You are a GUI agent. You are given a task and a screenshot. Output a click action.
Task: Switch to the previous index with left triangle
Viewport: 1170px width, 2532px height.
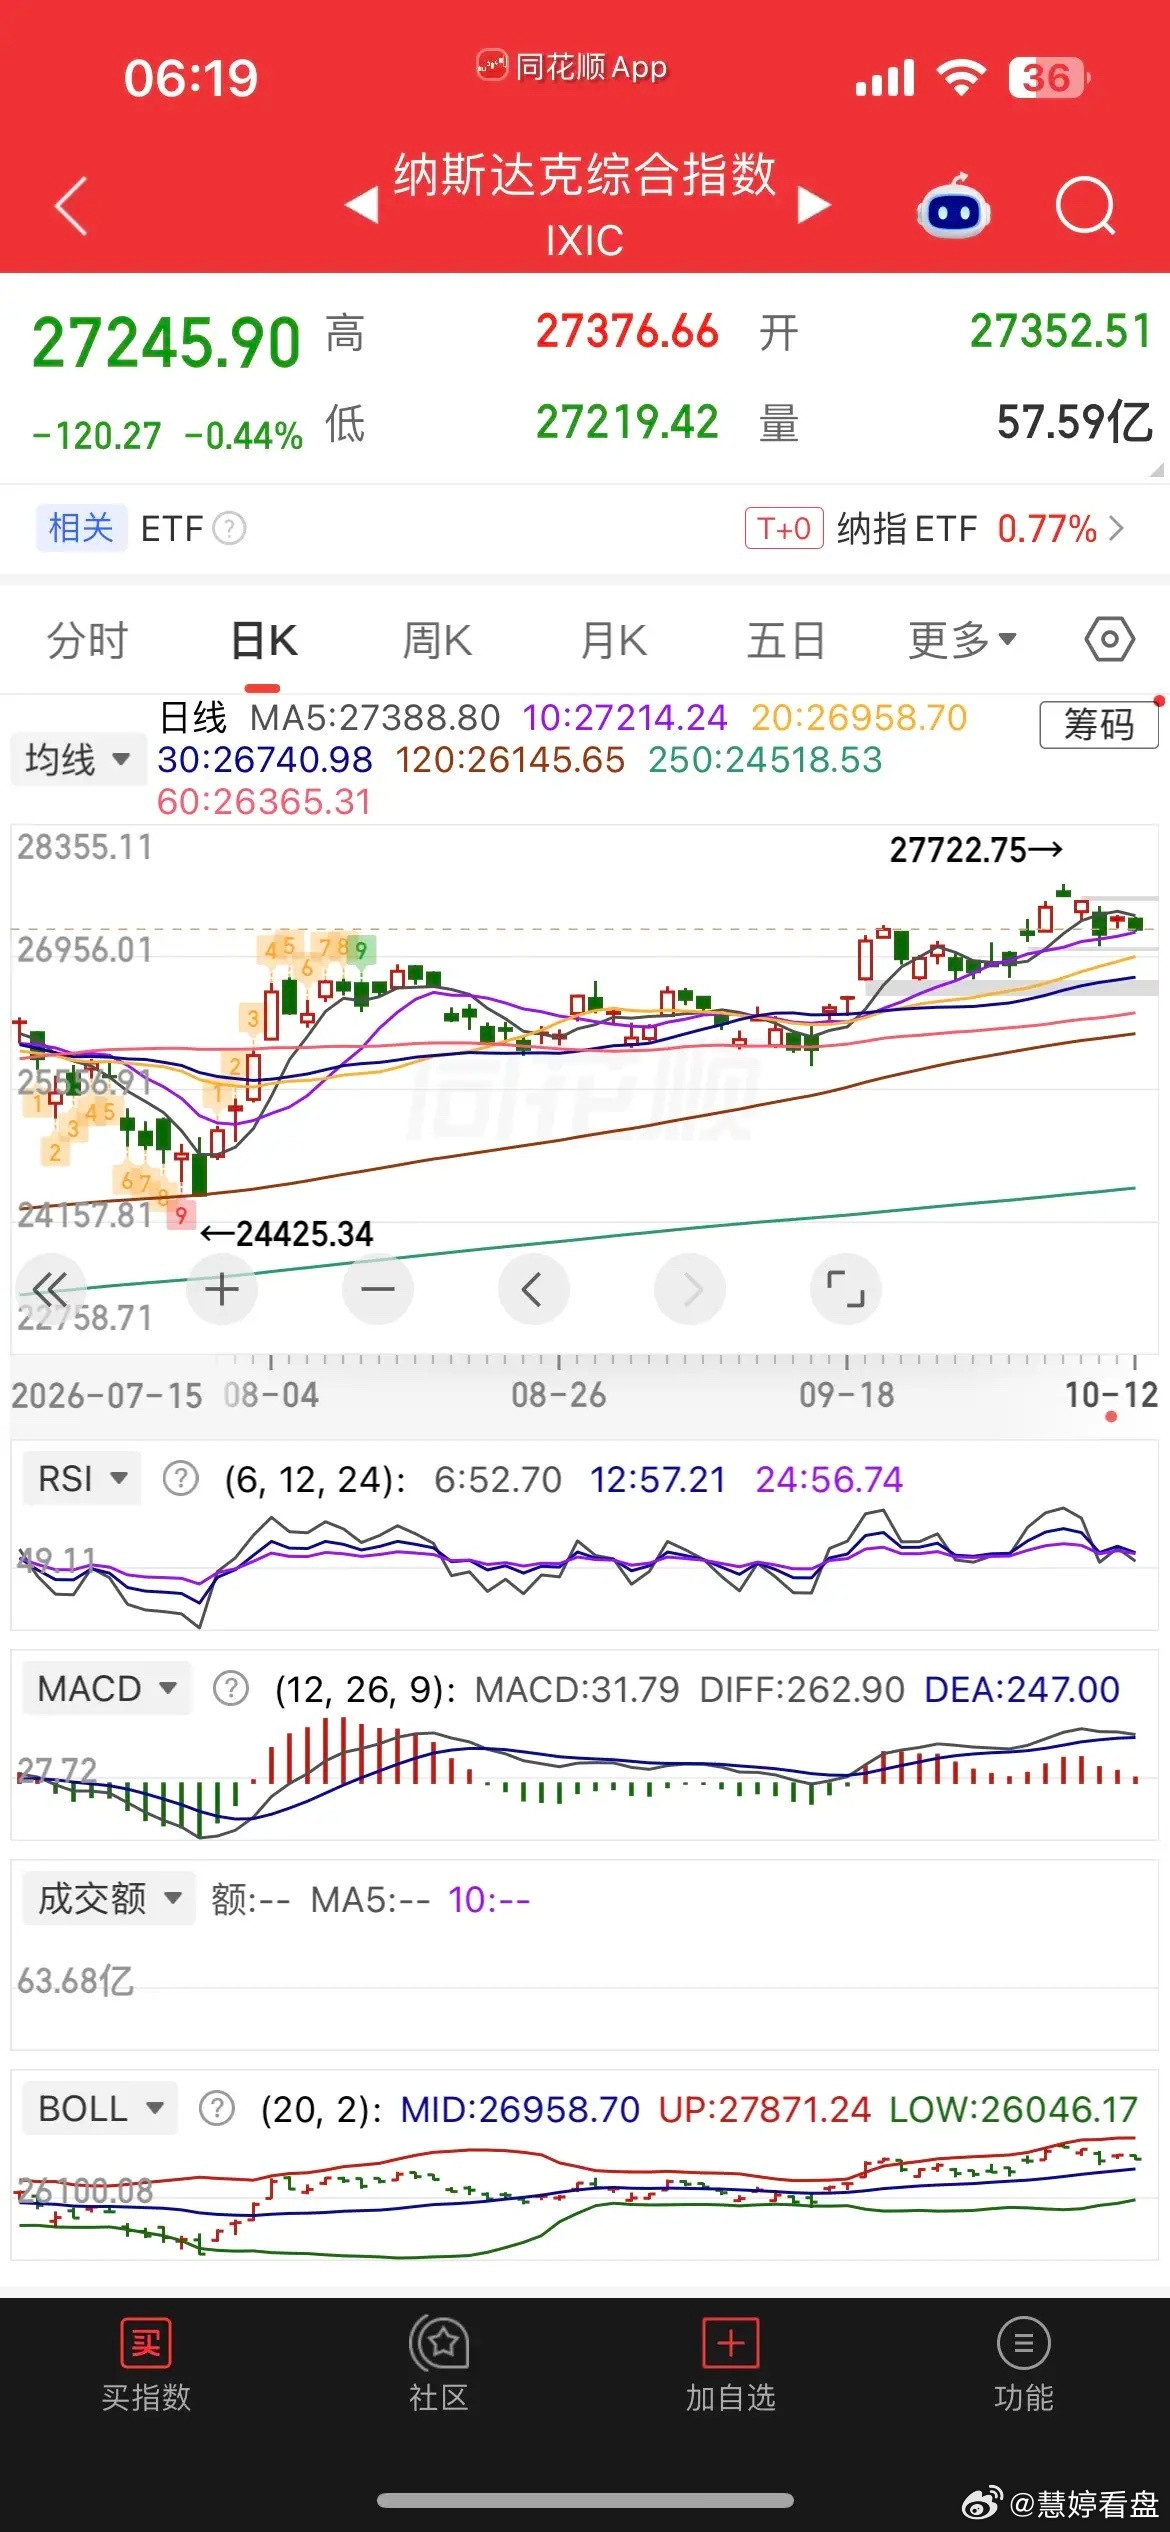pos(362,205)
